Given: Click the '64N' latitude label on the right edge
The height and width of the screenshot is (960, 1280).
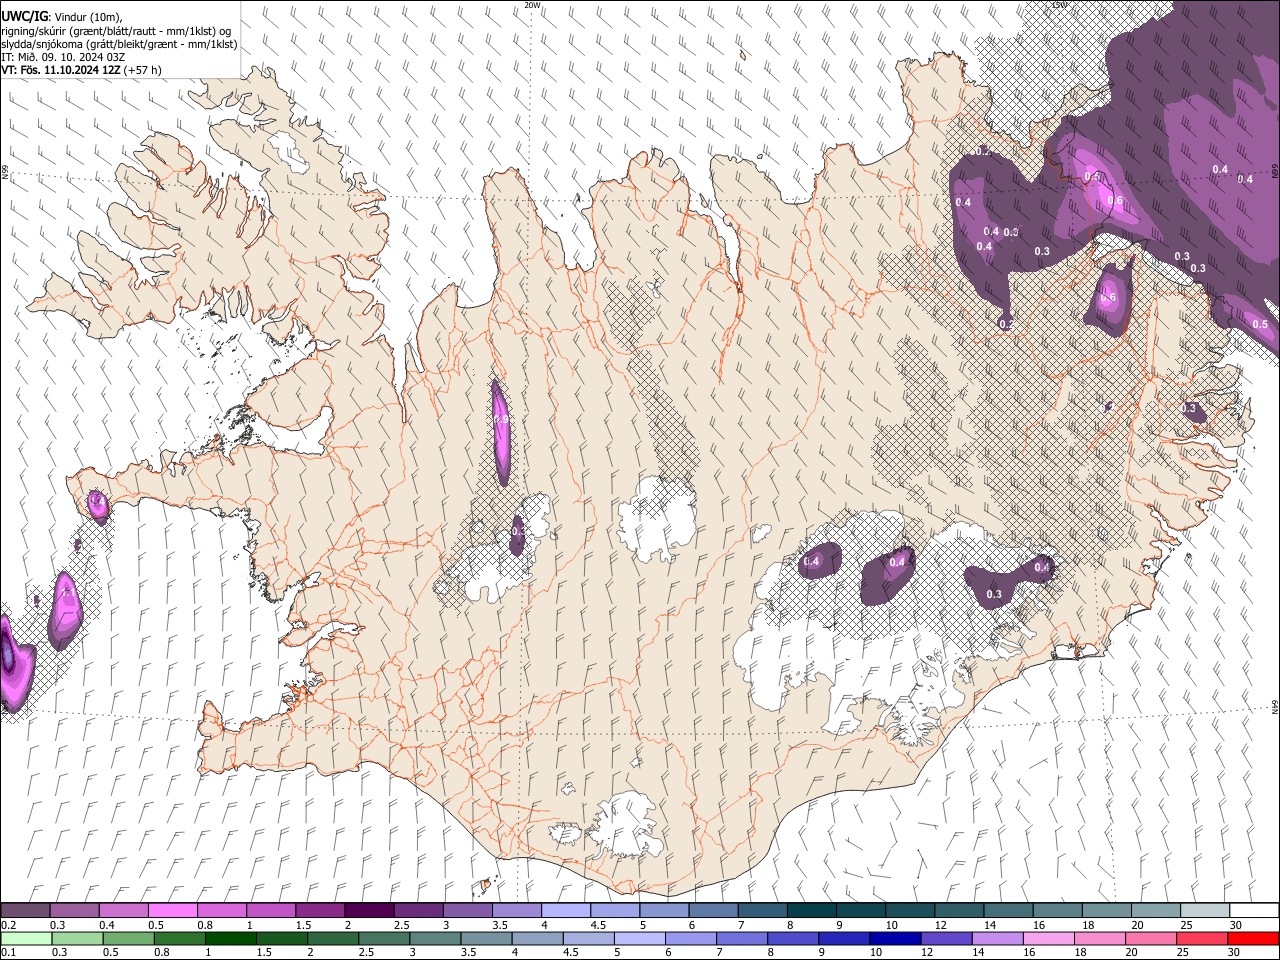Looking at the screenshot, I should click(1275, 706).
